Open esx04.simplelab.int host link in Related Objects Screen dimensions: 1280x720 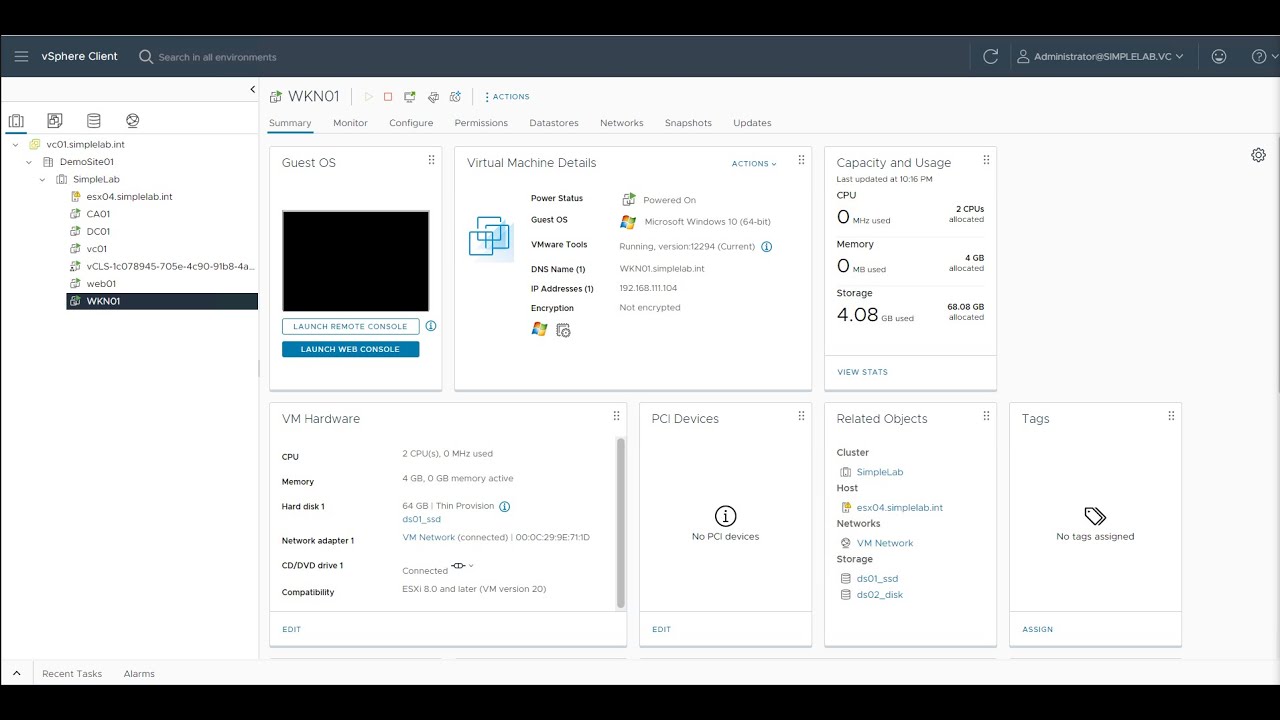[x=899, y=508]
